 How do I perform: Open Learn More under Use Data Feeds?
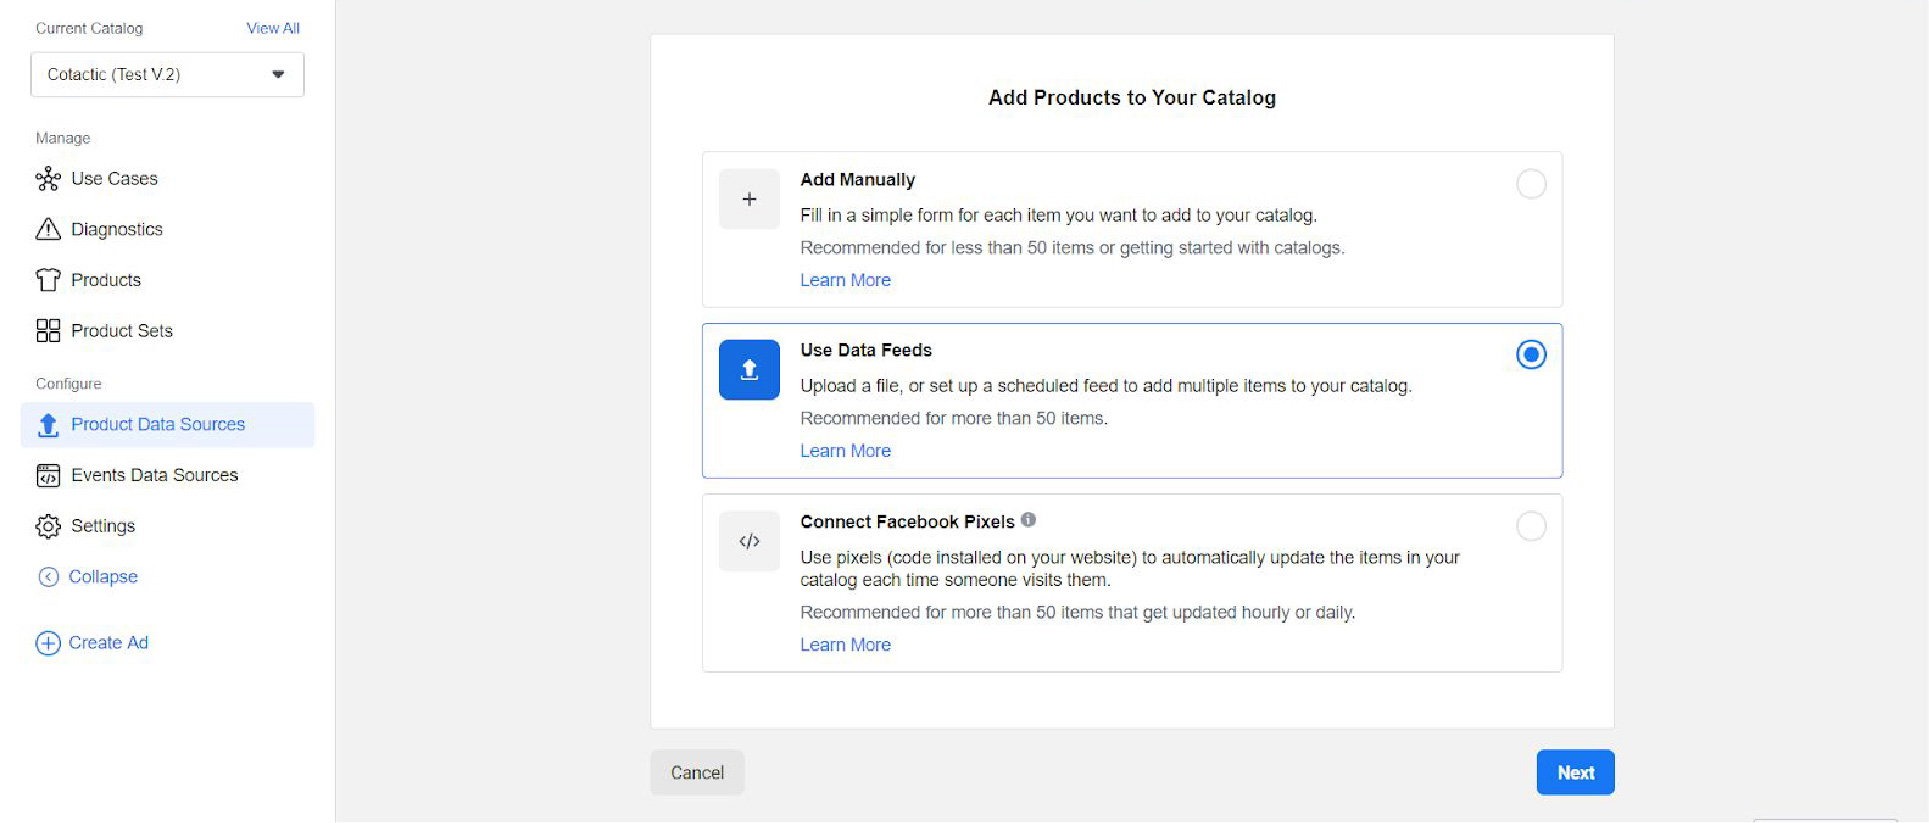coord(845,450)
